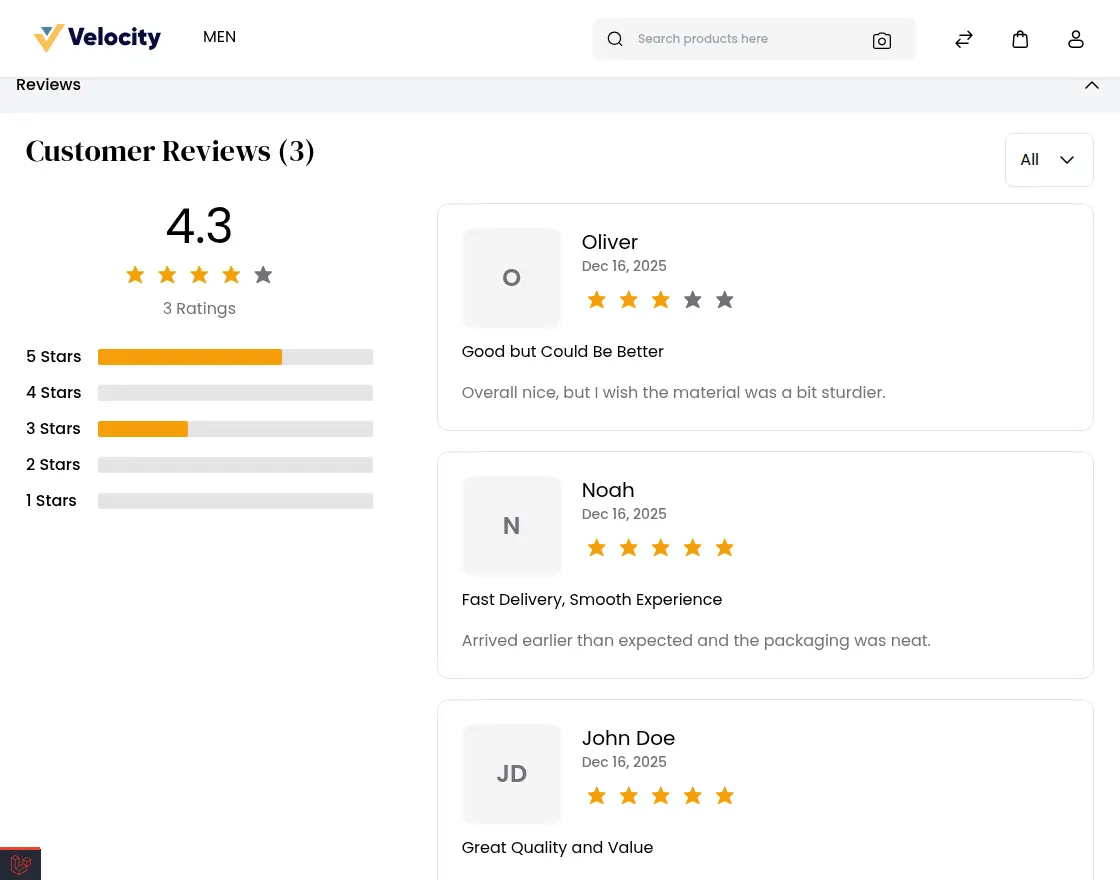Click Oliver's avatar with letter O
This screenshot has width=1120, height=880.
click(511, 278)
